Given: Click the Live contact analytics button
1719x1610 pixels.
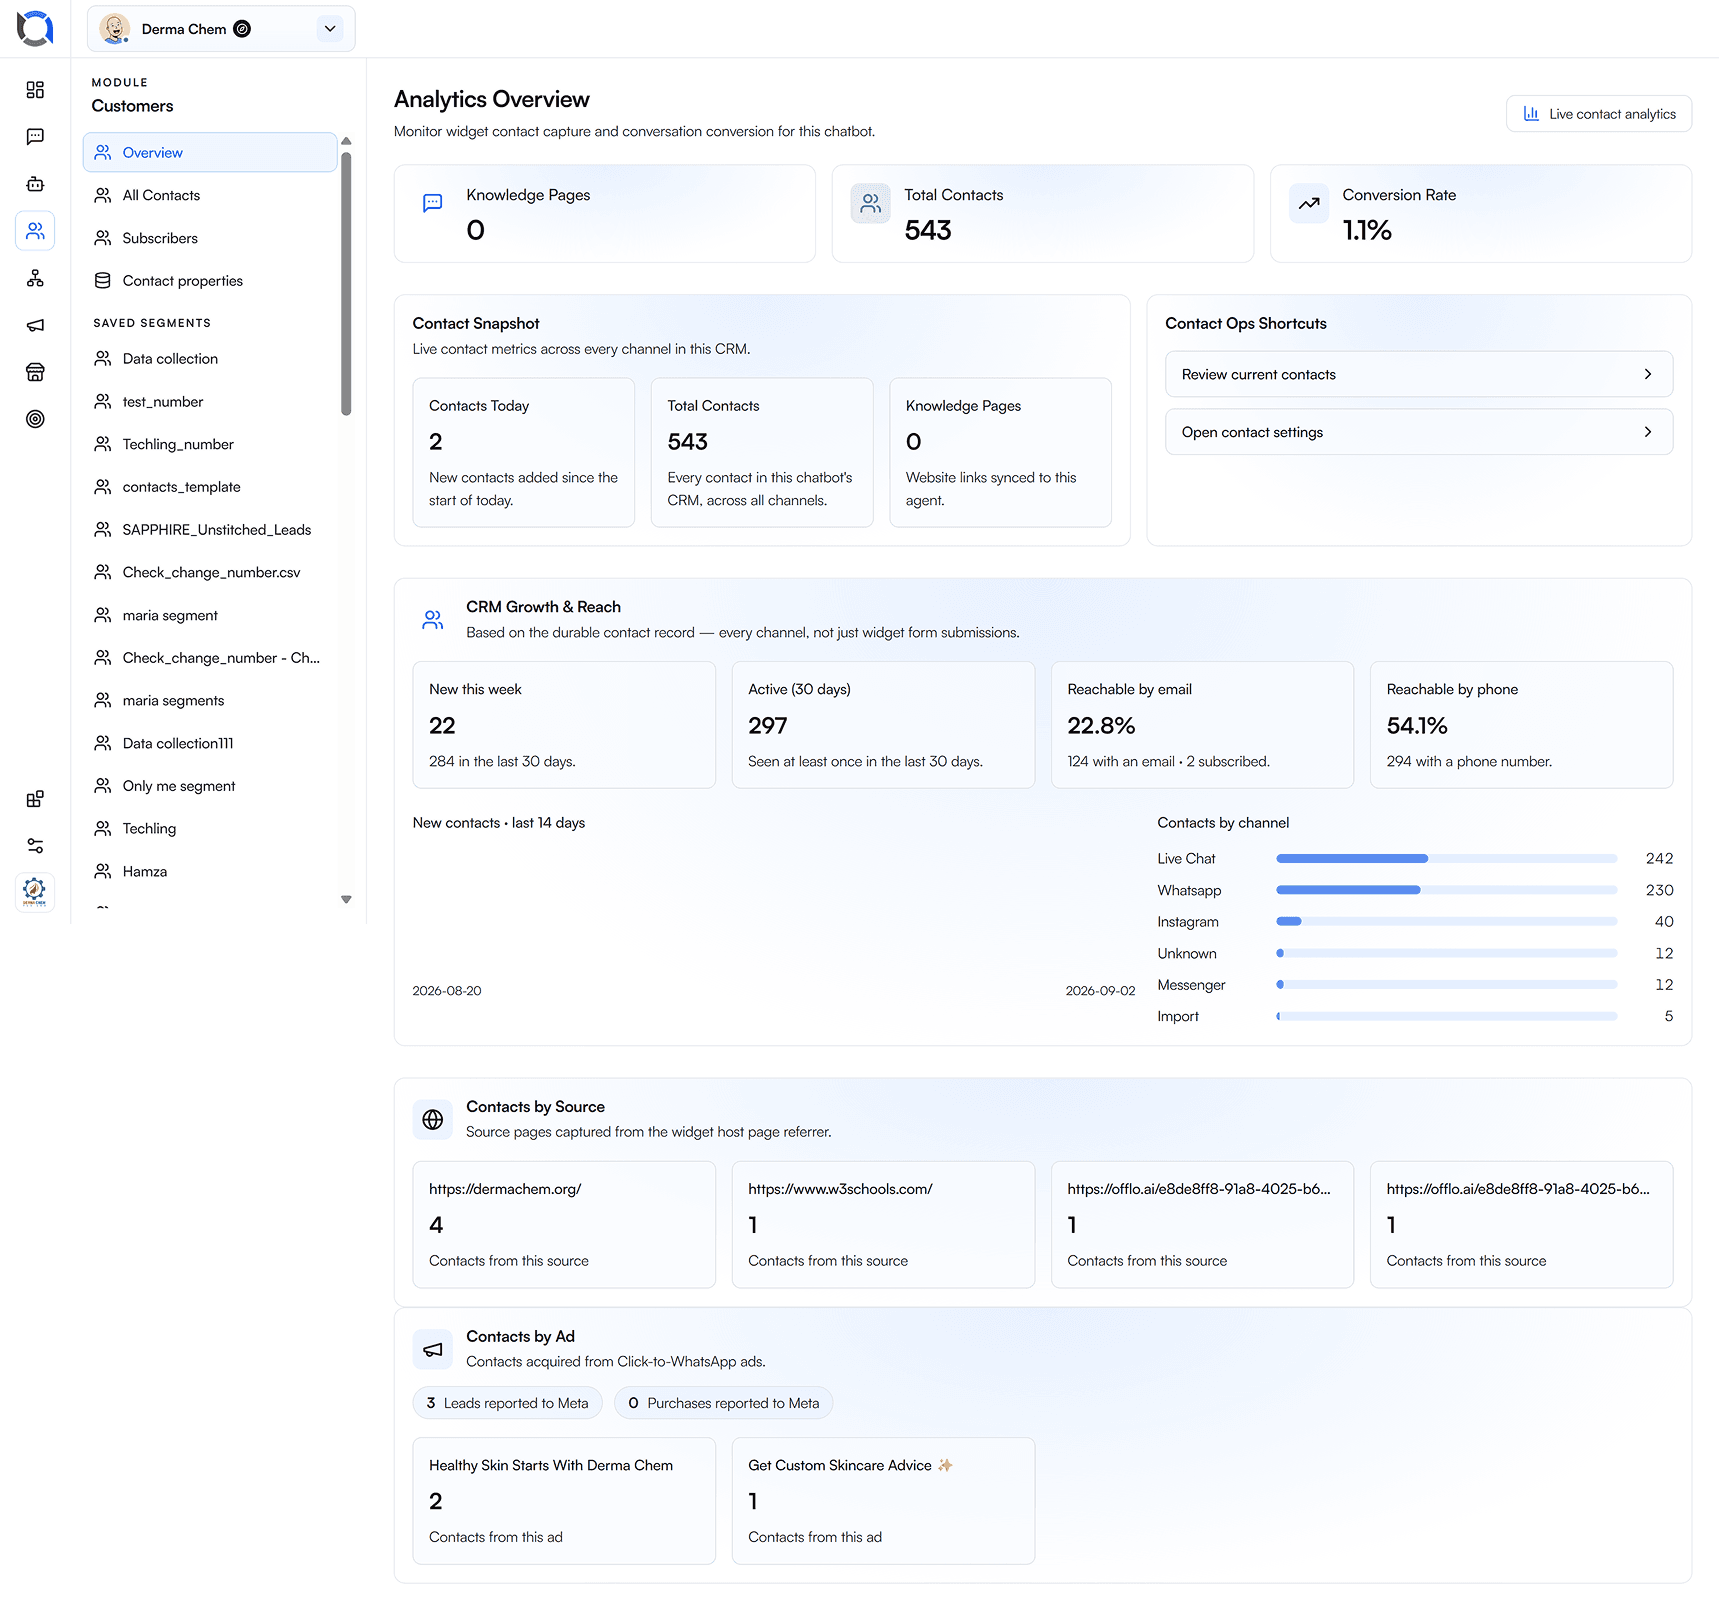Looking at the screenshot, I should point(1598,114).
